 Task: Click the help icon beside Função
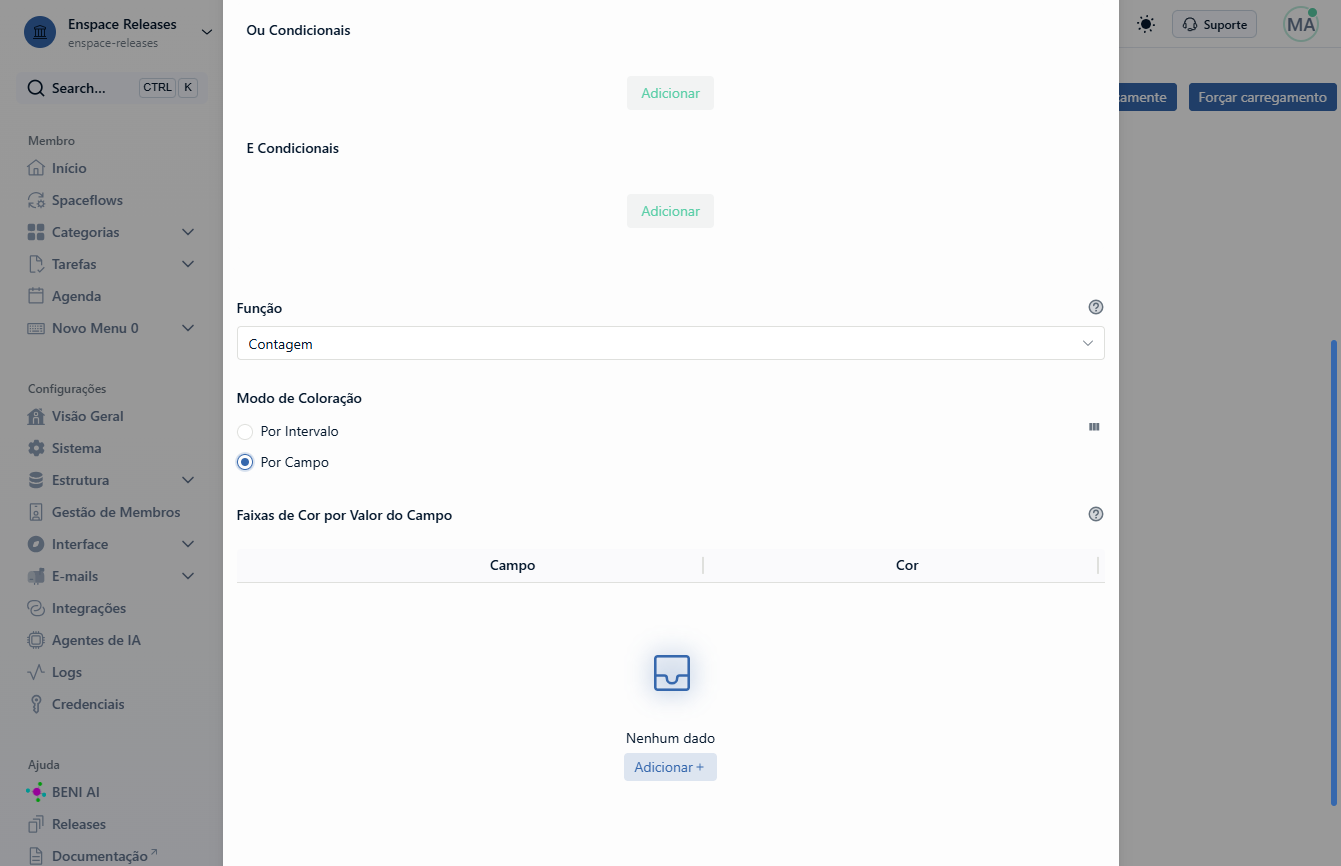(1096, 307)
